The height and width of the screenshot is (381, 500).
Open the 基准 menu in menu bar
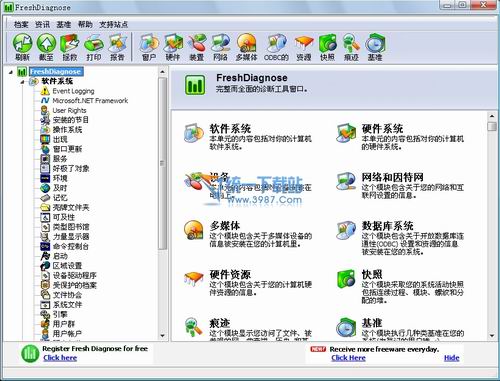[64, 25]
